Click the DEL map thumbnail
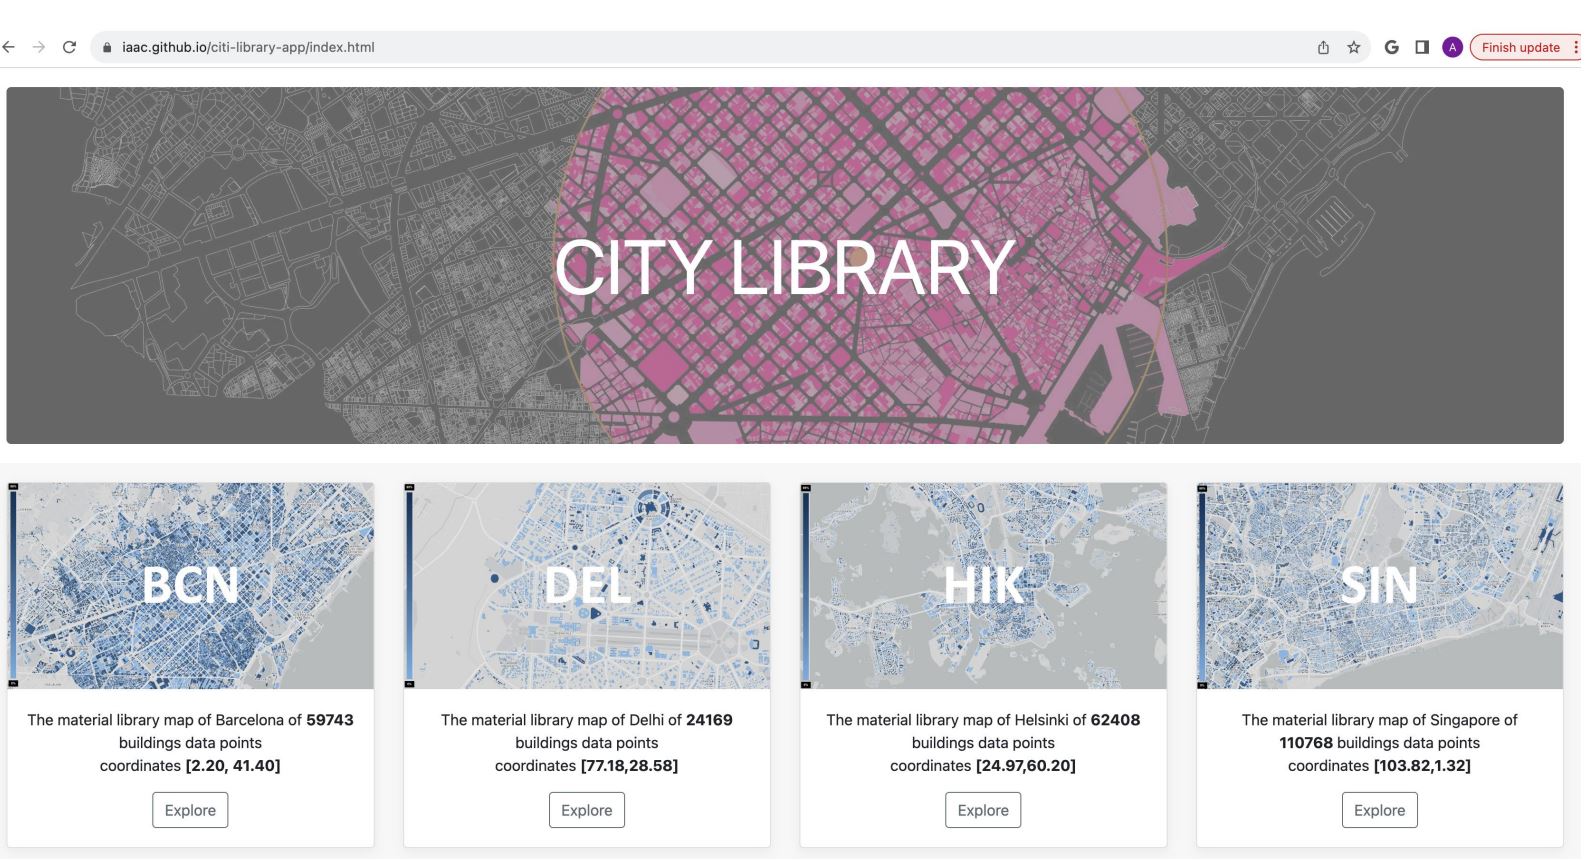 point(587,586)
